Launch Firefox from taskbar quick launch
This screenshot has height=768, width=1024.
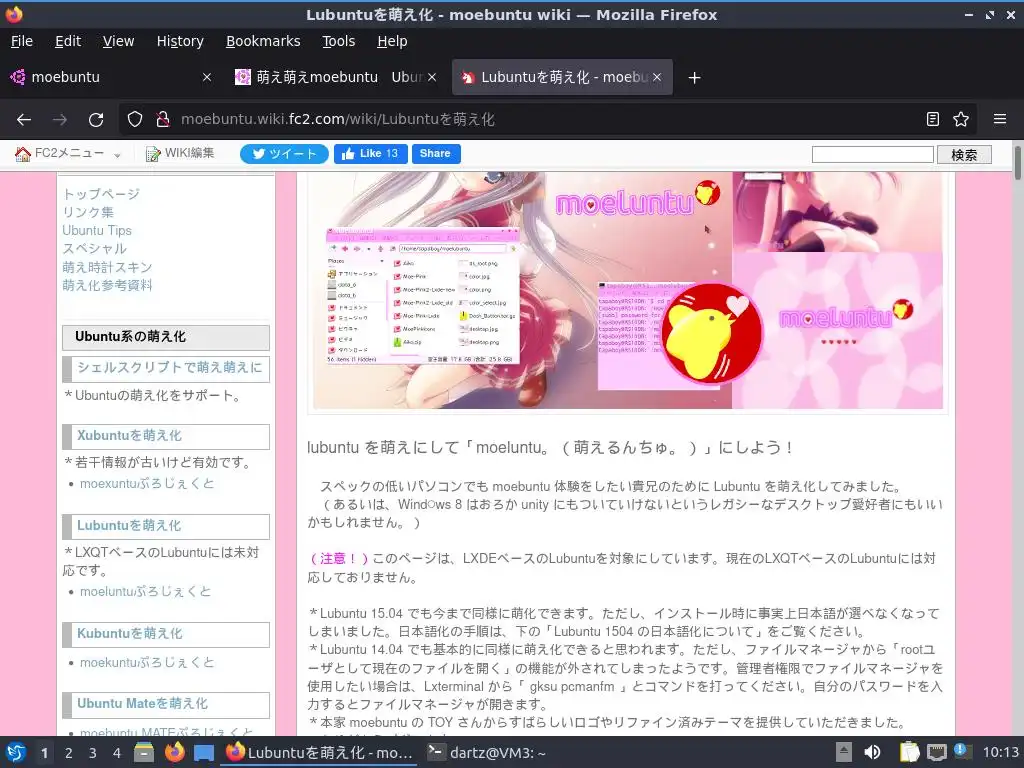174,752
